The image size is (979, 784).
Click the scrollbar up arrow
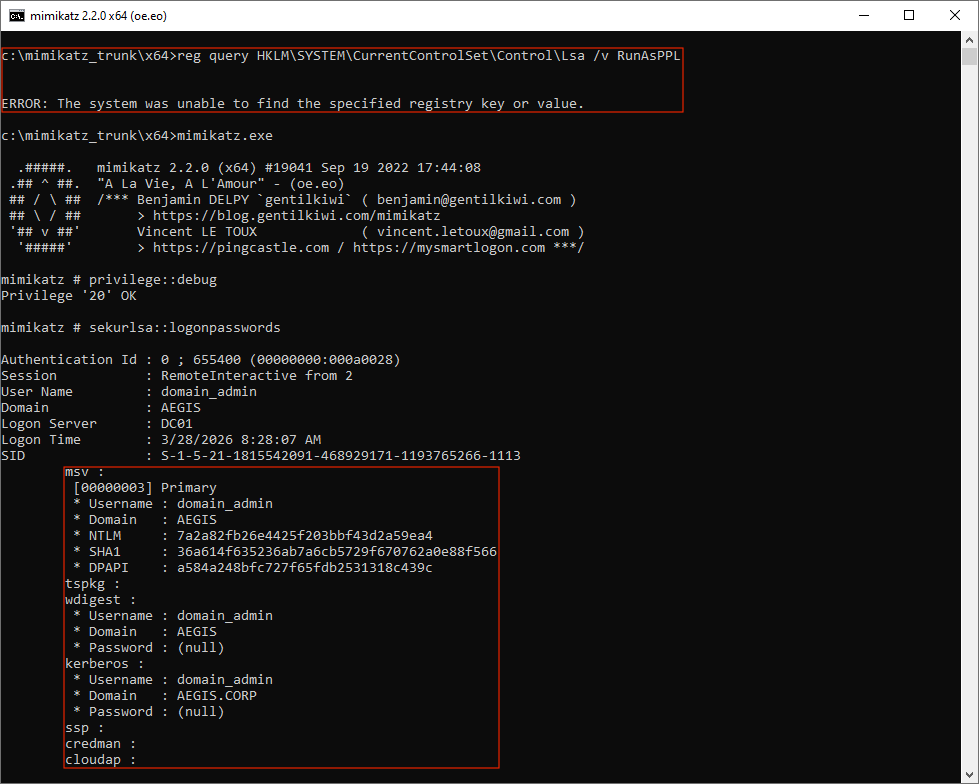click(x=969, y=40)
